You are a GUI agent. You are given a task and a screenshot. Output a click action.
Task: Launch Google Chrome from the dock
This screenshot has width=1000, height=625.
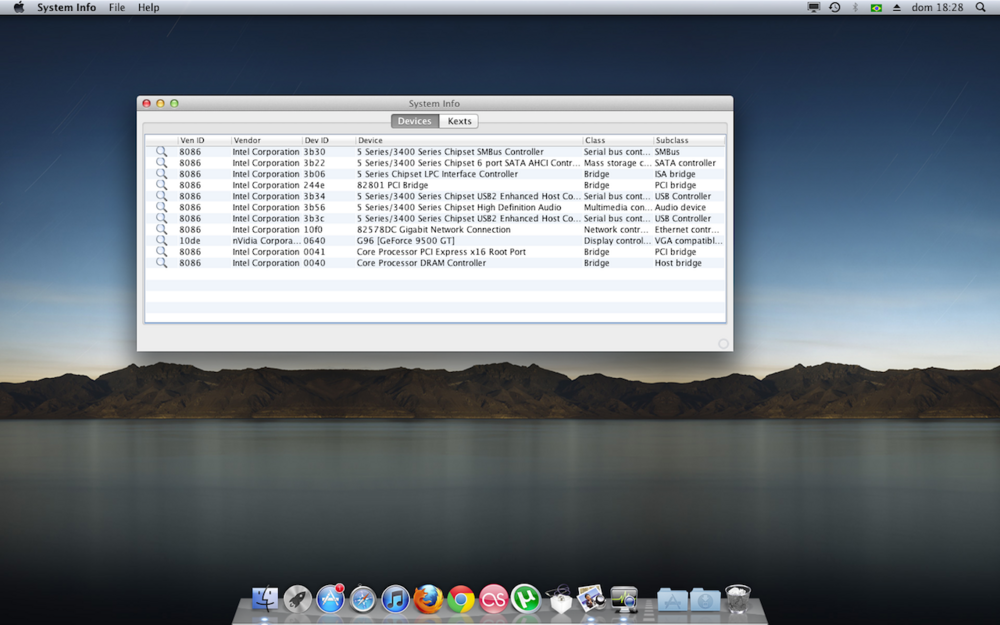pos(461,599)
